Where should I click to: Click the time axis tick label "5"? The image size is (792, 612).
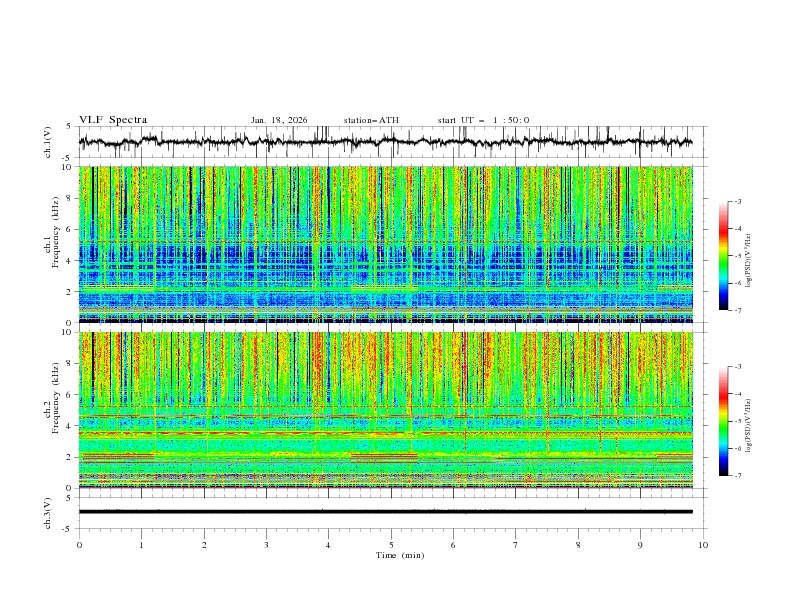(391, 545)
